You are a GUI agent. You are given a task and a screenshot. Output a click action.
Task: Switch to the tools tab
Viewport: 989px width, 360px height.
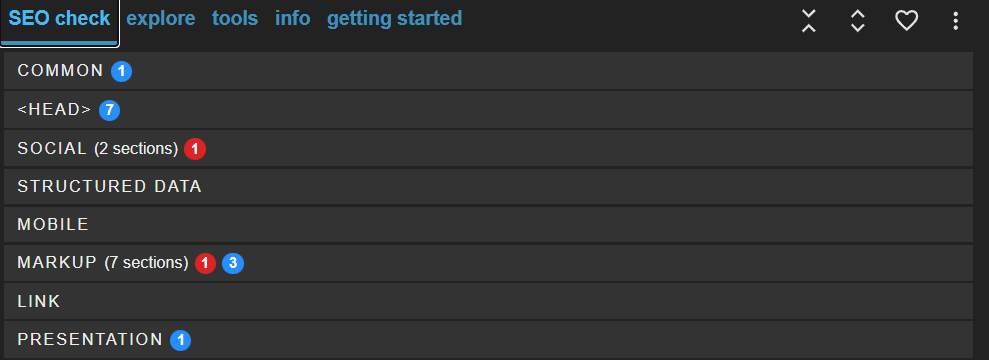point(235,18)
